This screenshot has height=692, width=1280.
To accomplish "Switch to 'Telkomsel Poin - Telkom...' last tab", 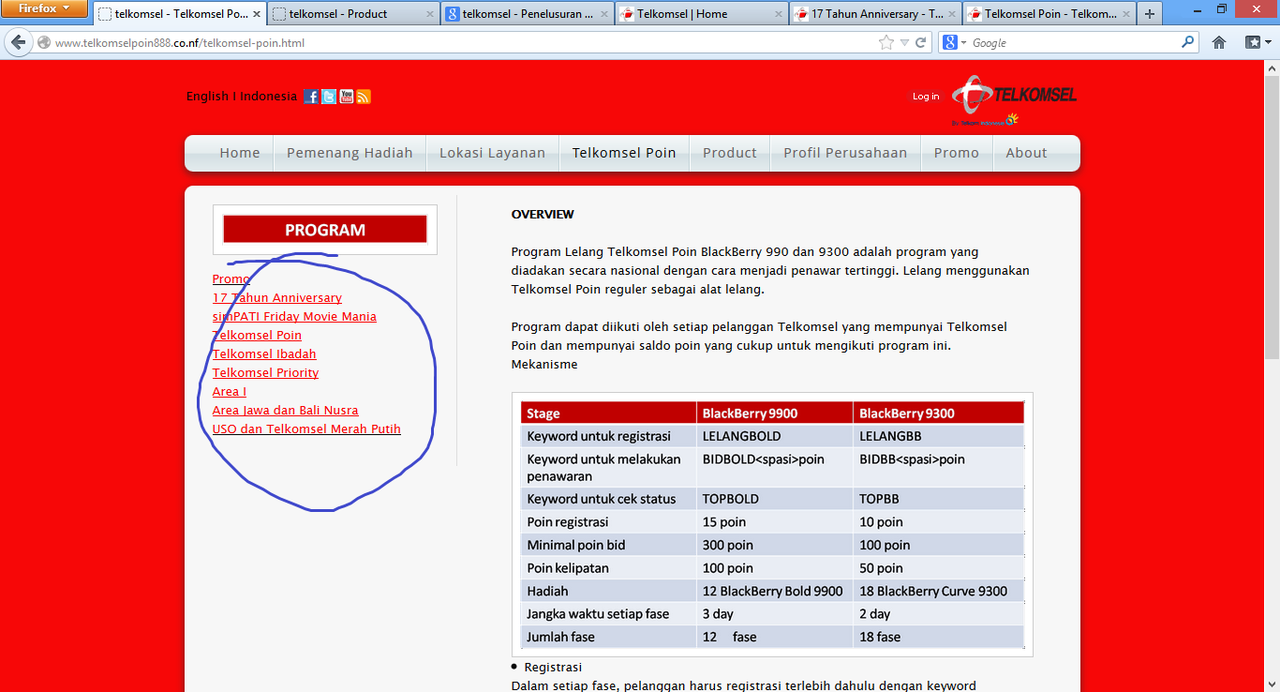I will coord(1048,14).
